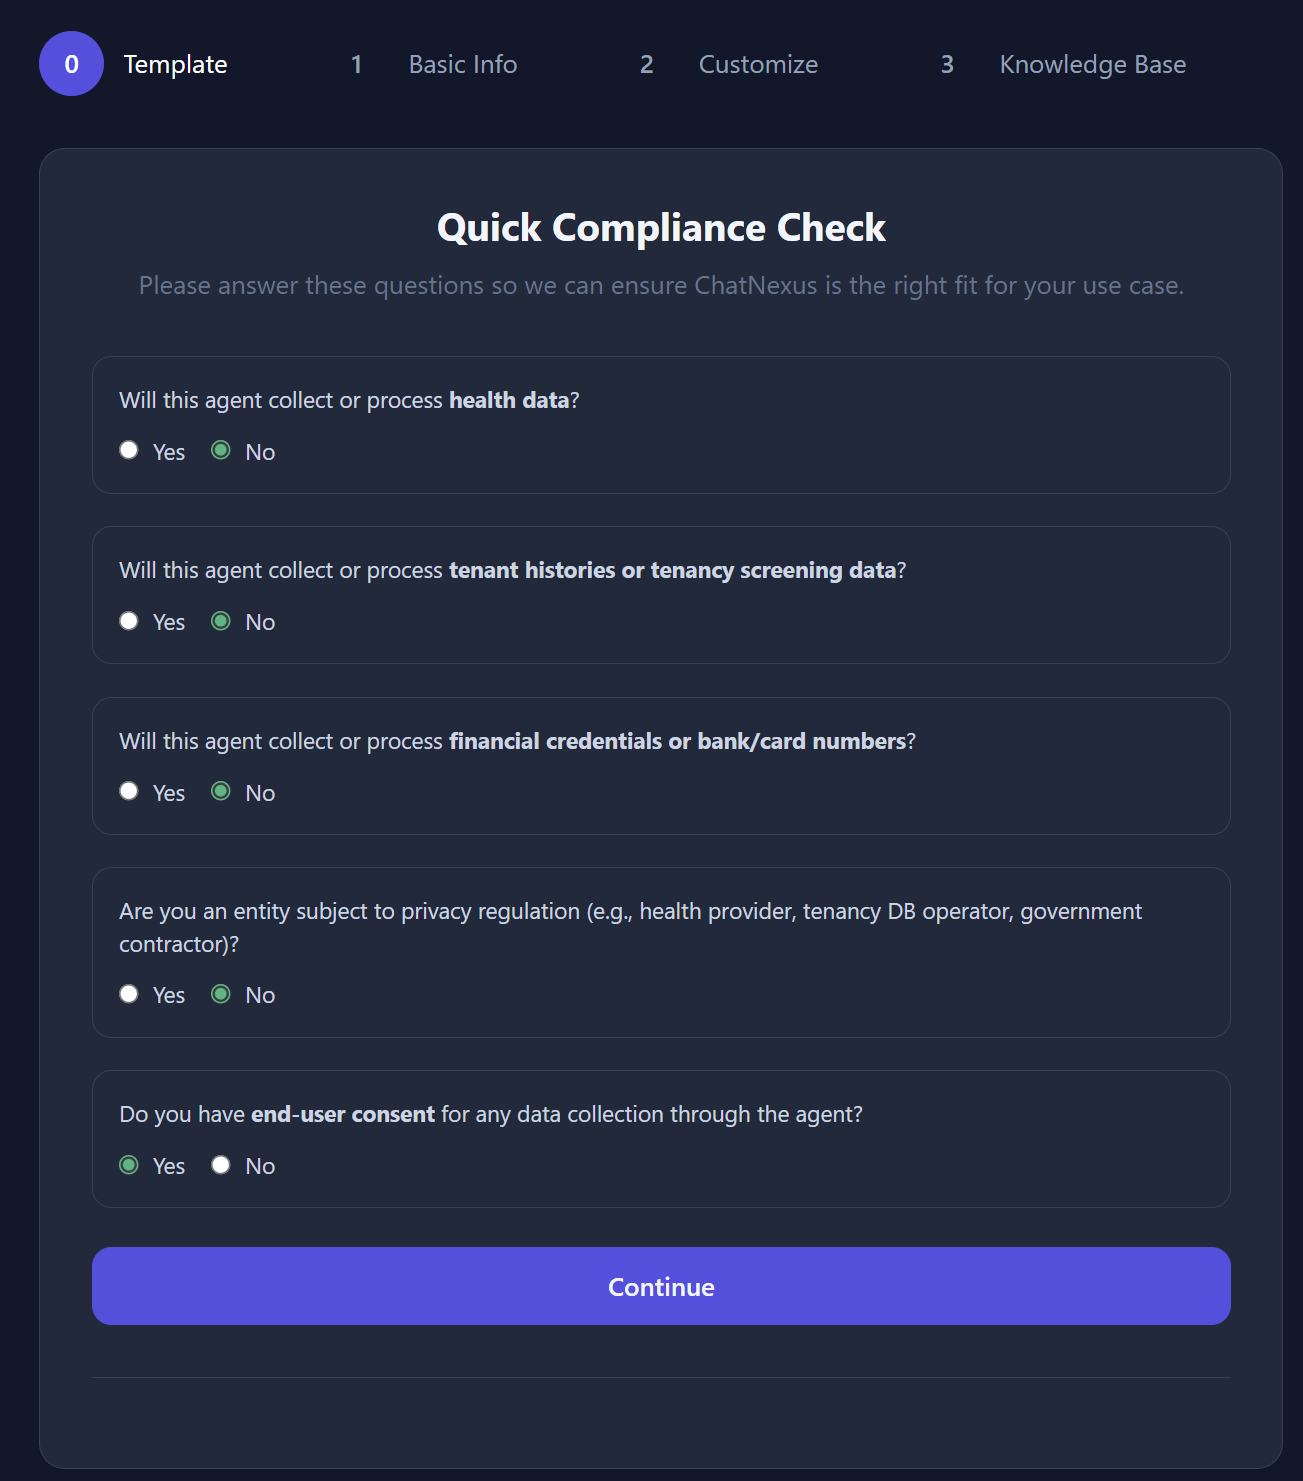Navigate to the Knowledge Base step
The height and width of the screenshot is (1481, 1303).
[x=1093, y=63]
